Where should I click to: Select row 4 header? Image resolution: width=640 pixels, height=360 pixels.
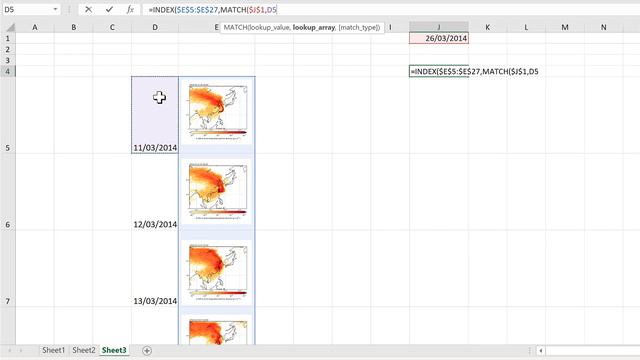pos(8,71)
